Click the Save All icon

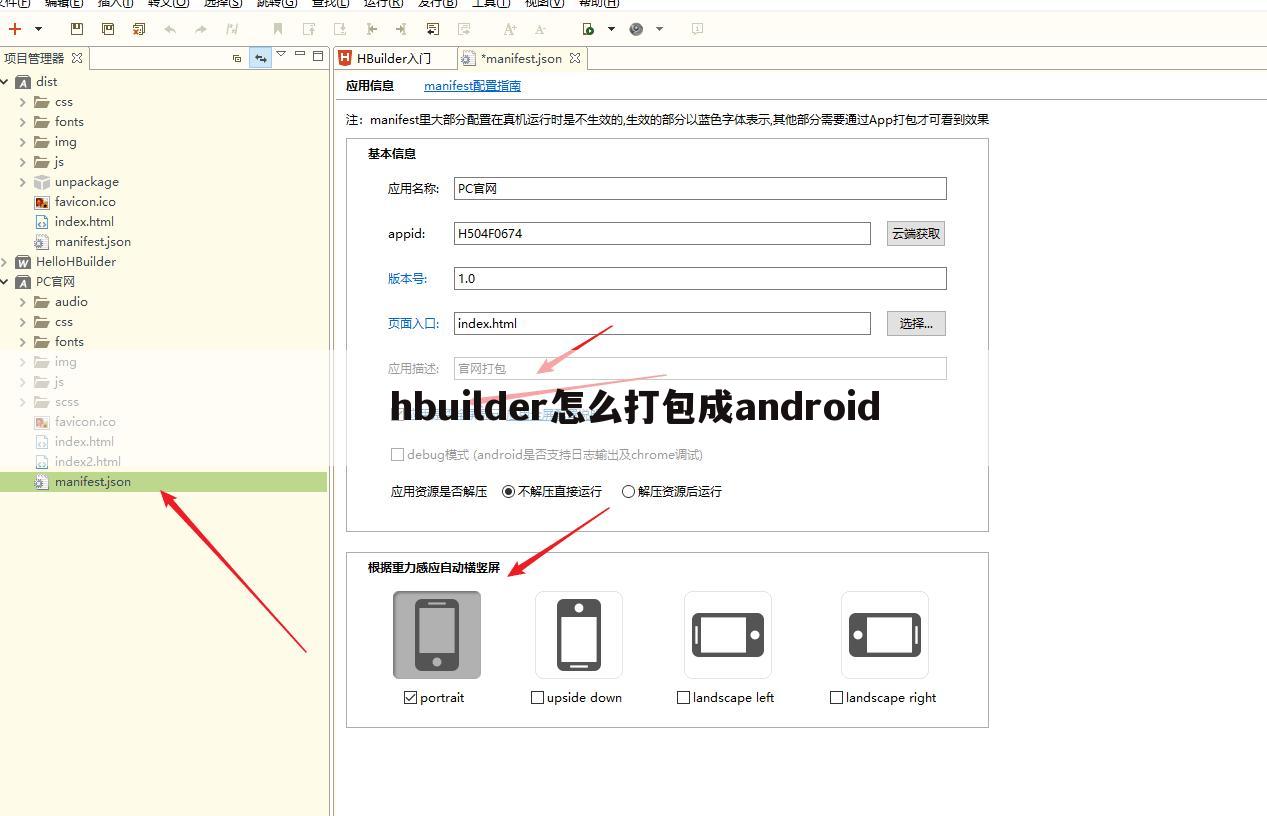point(108,29)
